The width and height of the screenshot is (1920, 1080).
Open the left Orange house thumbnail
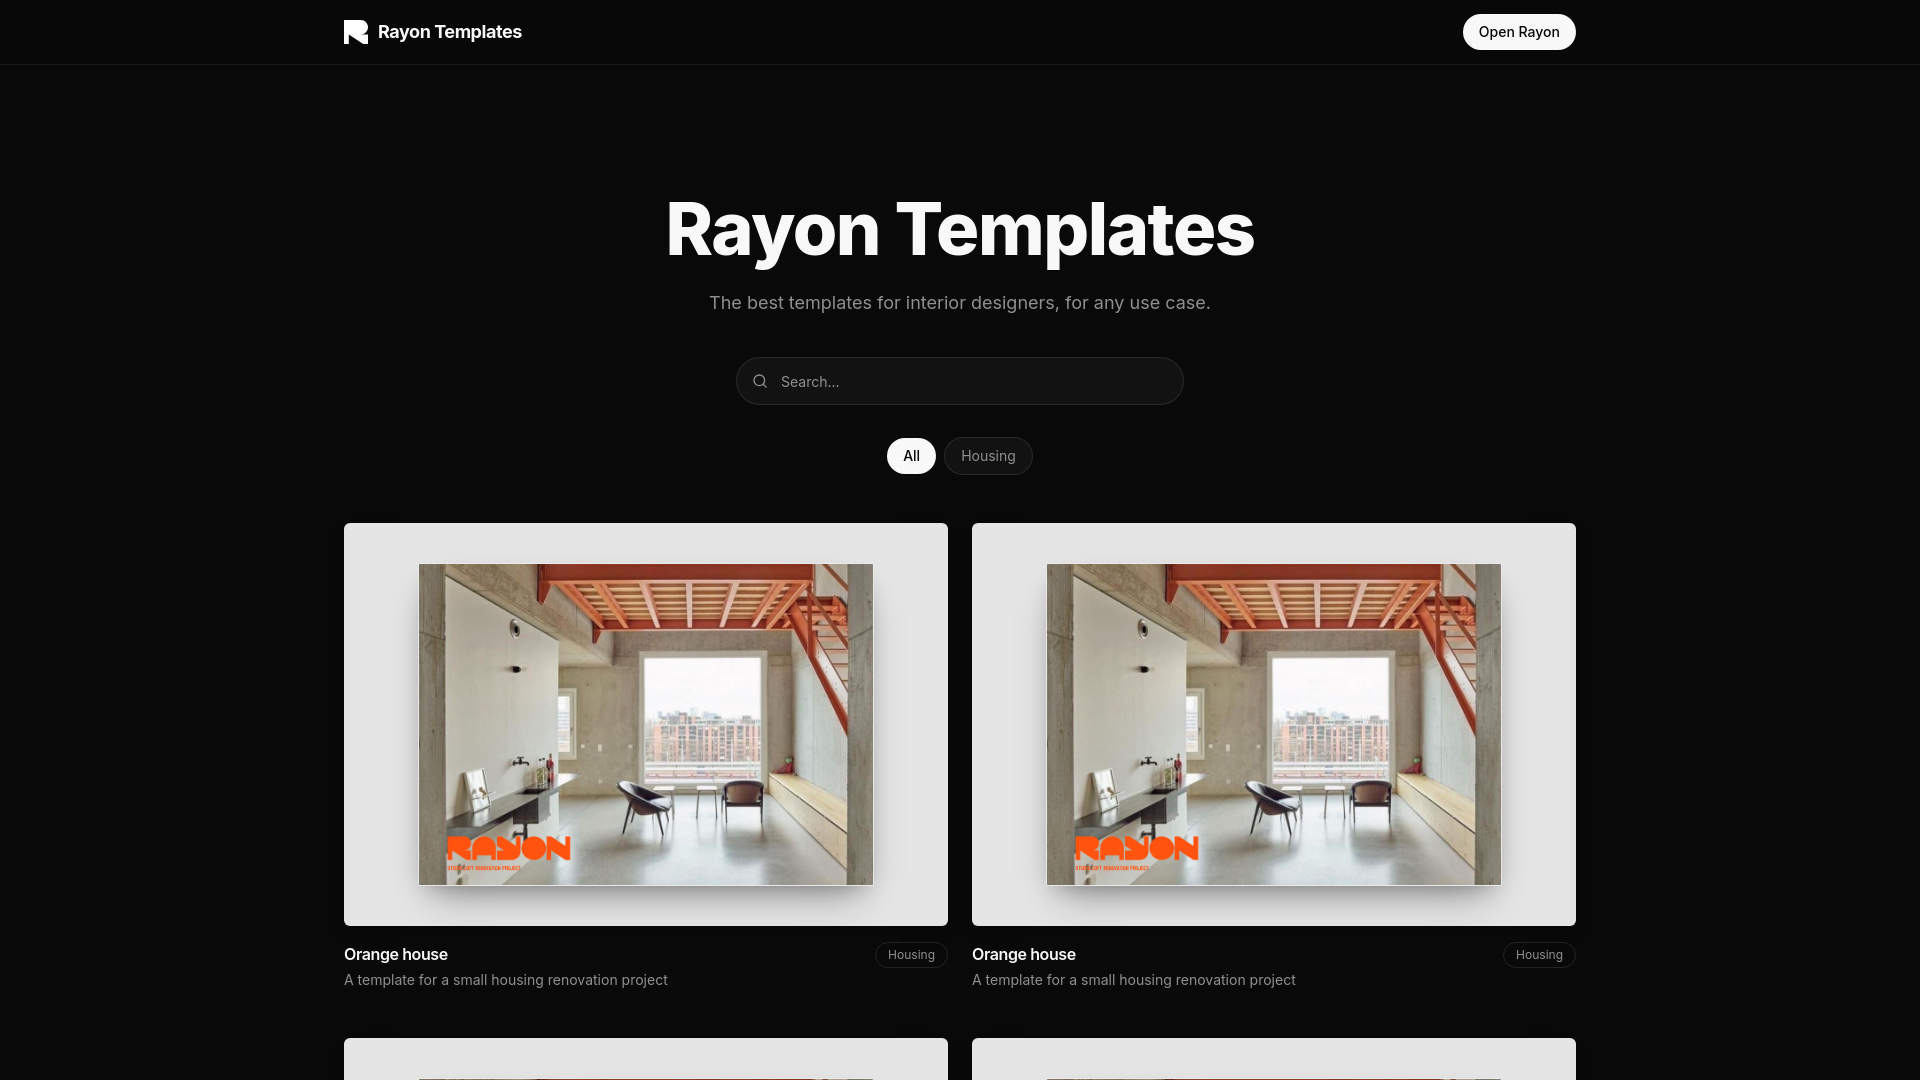(646, 724)
